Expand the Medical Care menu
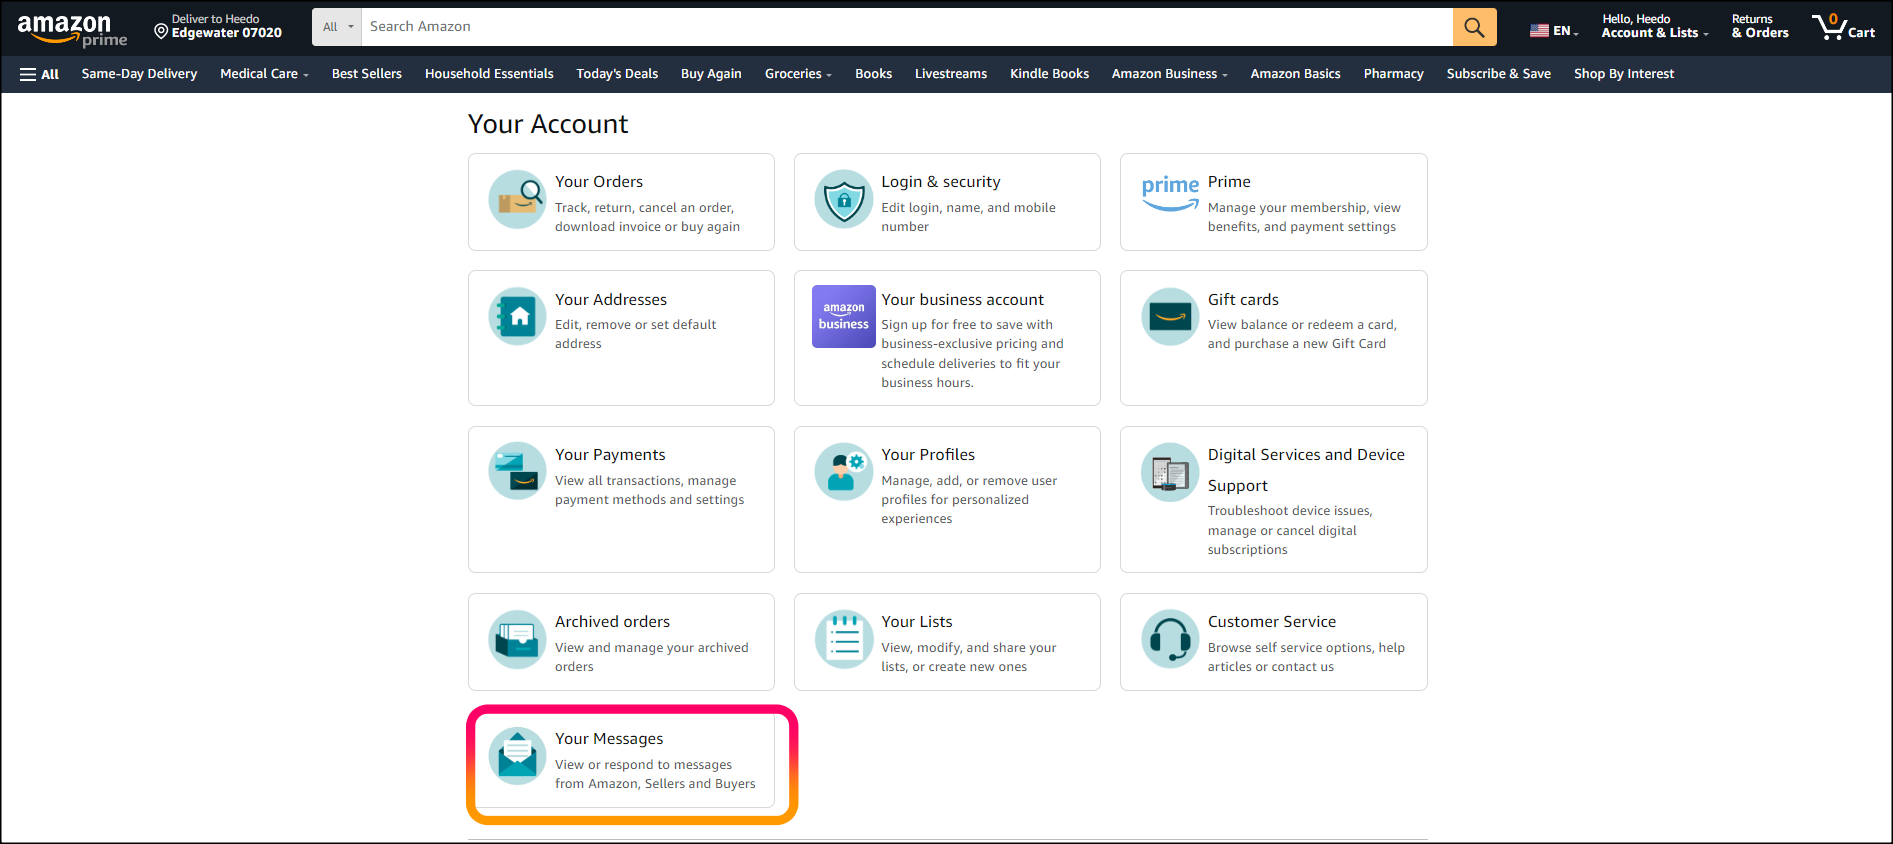Screen dimensions: 1893x844 pos(264,74)
